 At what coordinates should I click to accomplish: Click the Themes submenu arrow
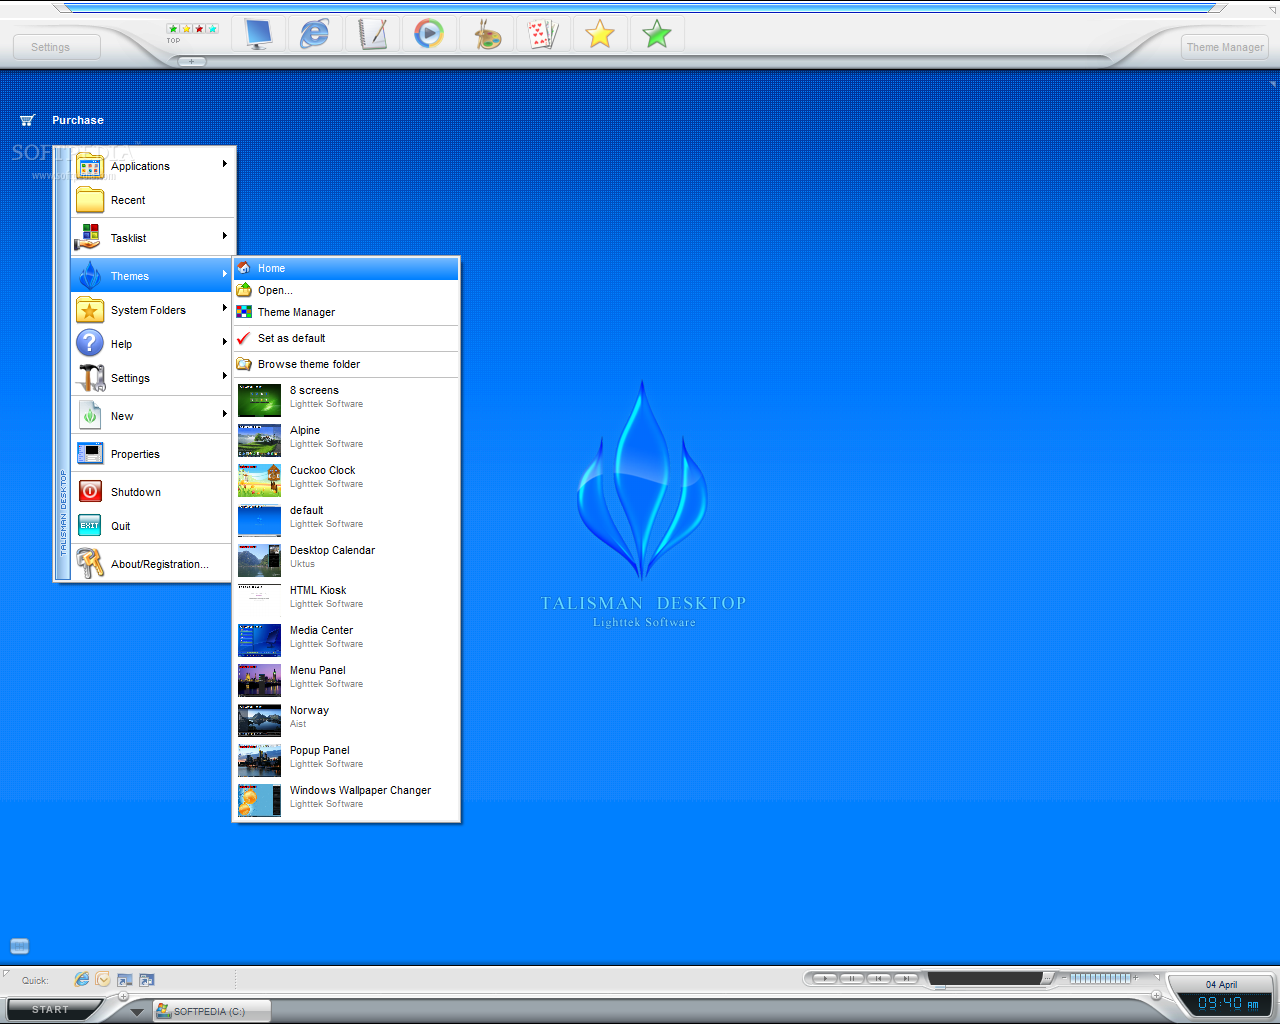[x=225, y=274]
